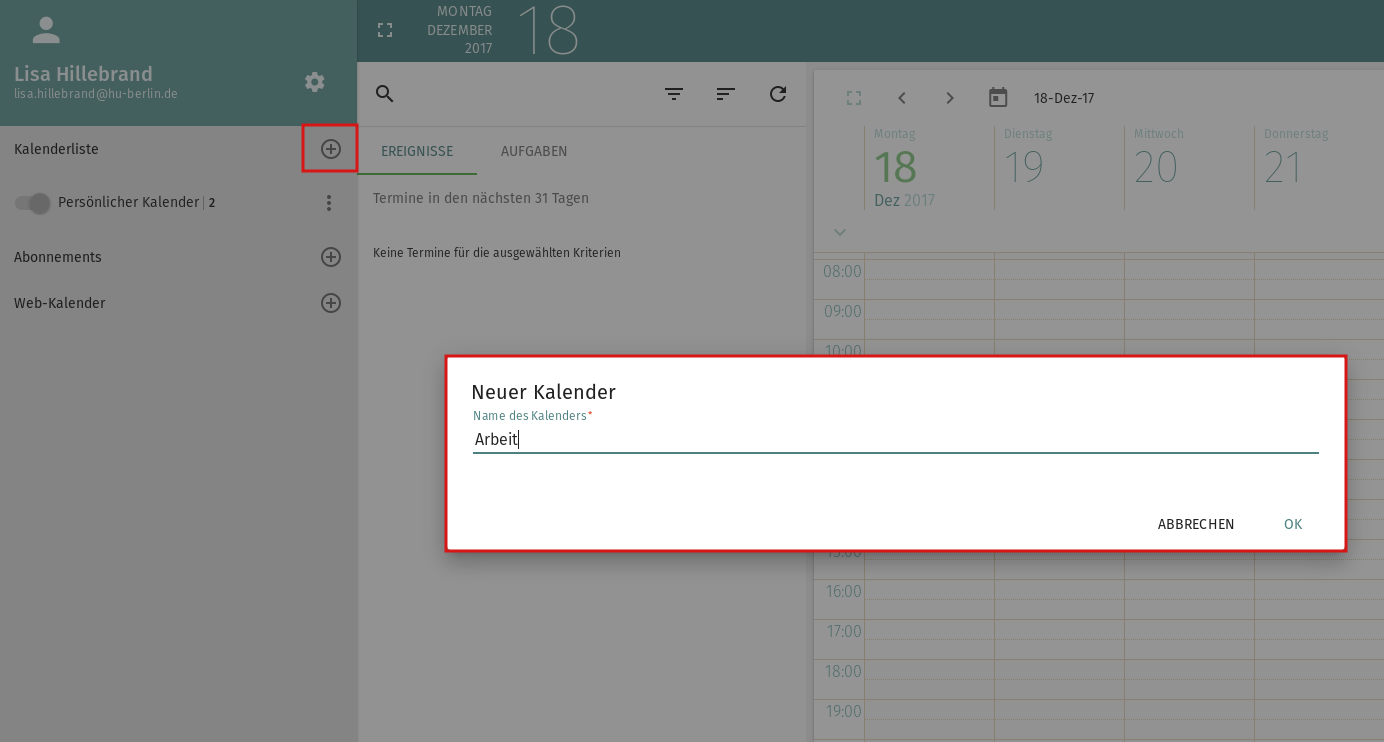Click Abbrechen to cancel the dialog
This screenshot has width=1384, height=742.
[1196, 524]
